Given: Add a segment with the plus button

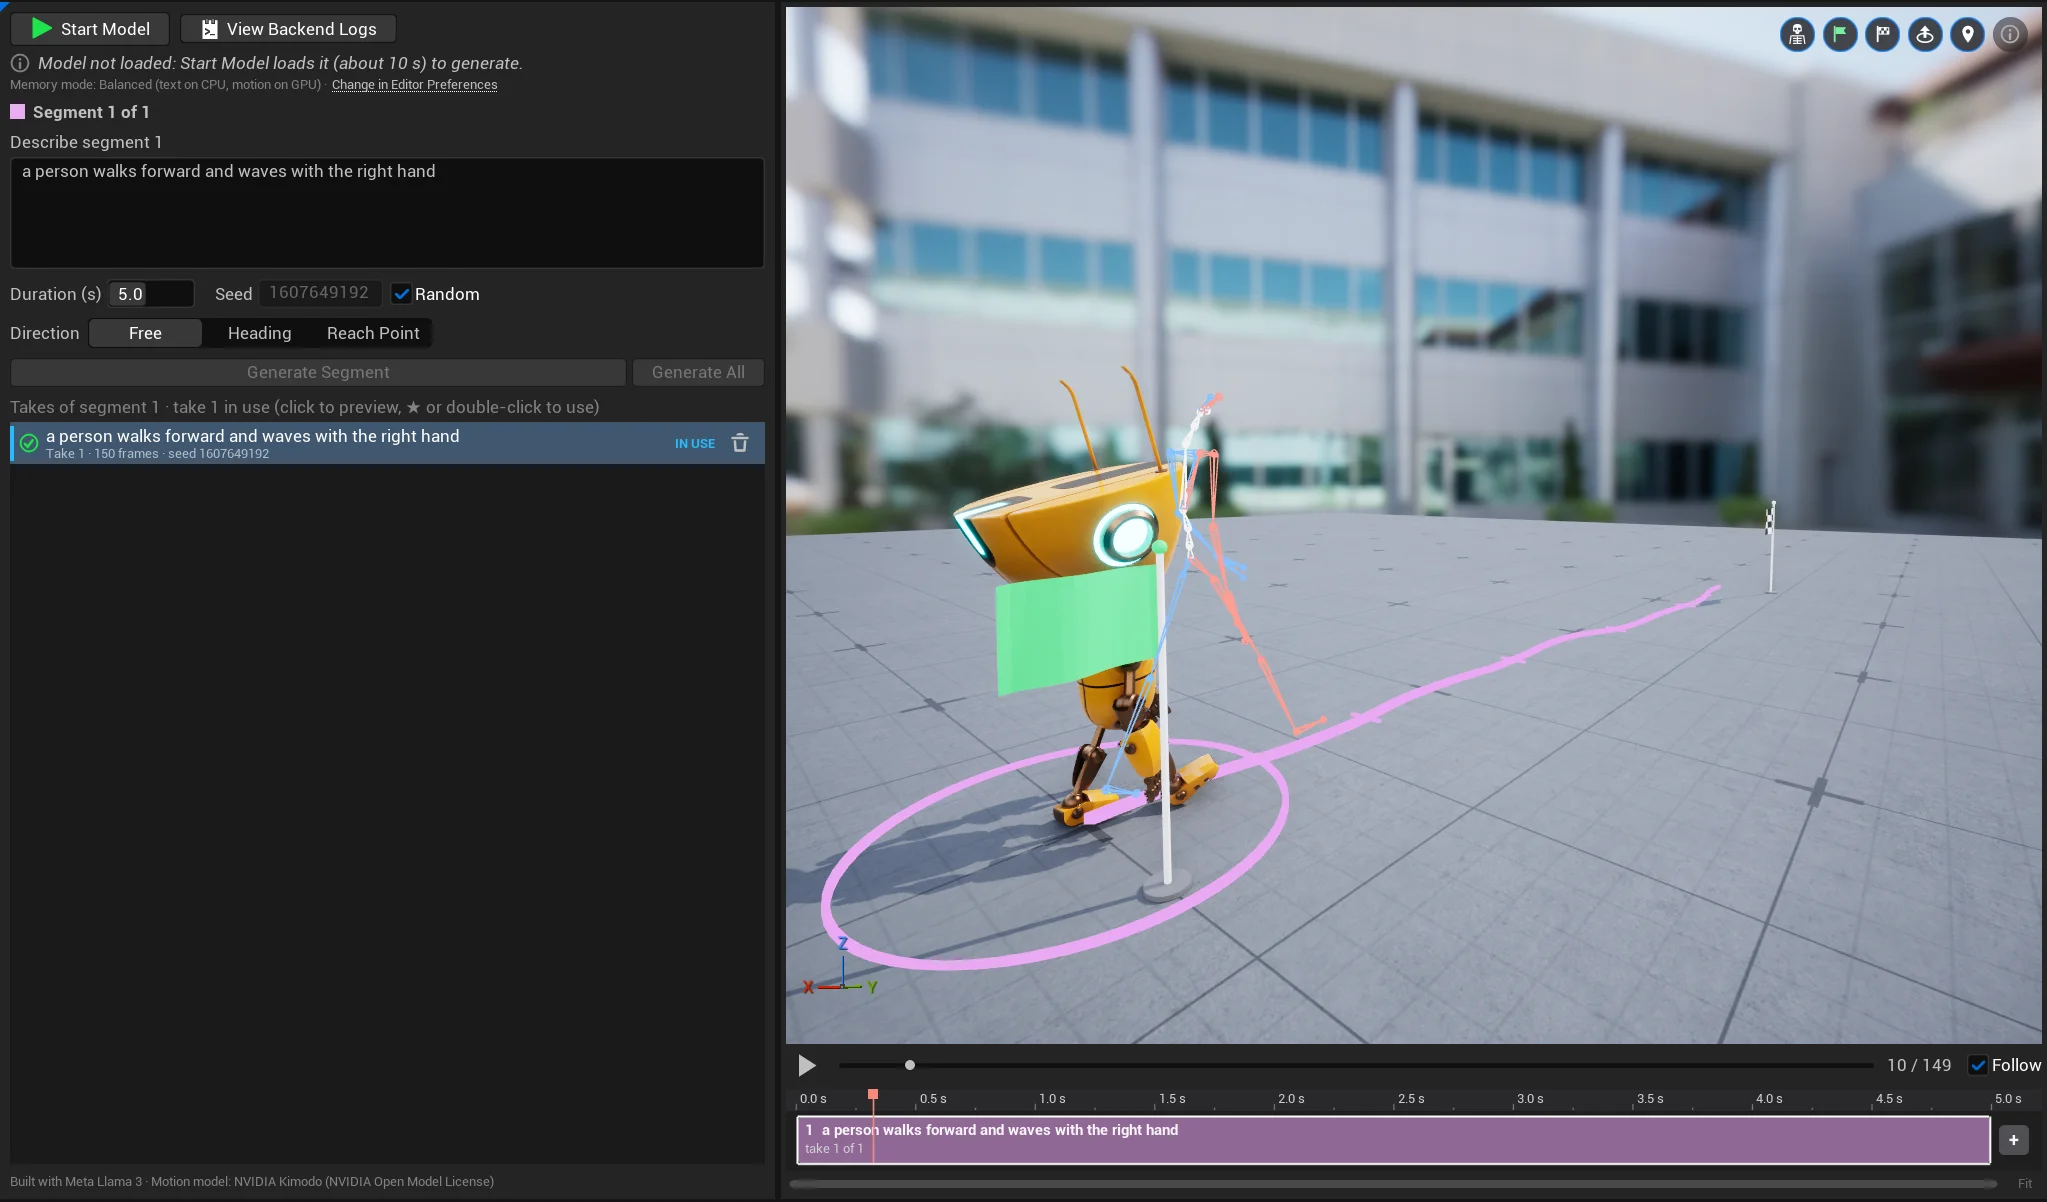Looking at the screenshot, I should 2014,1140.
